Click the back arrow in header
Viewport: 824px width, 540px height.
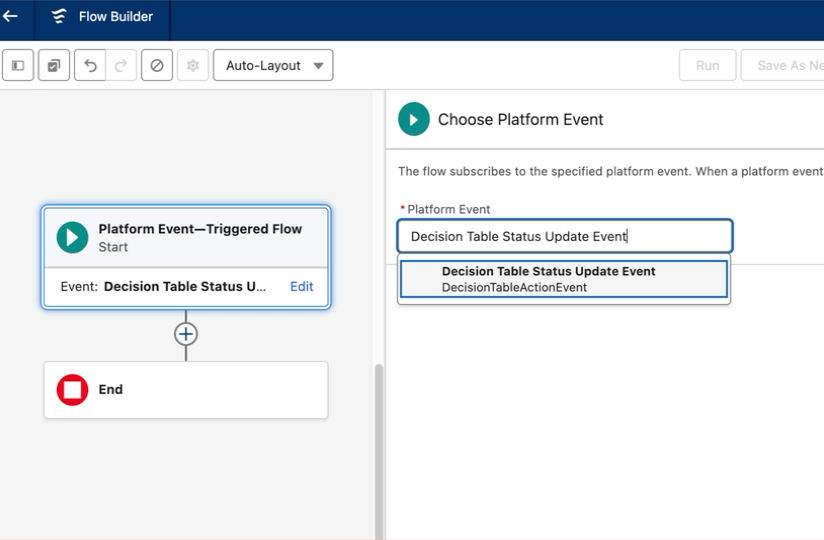click(10, 16)
